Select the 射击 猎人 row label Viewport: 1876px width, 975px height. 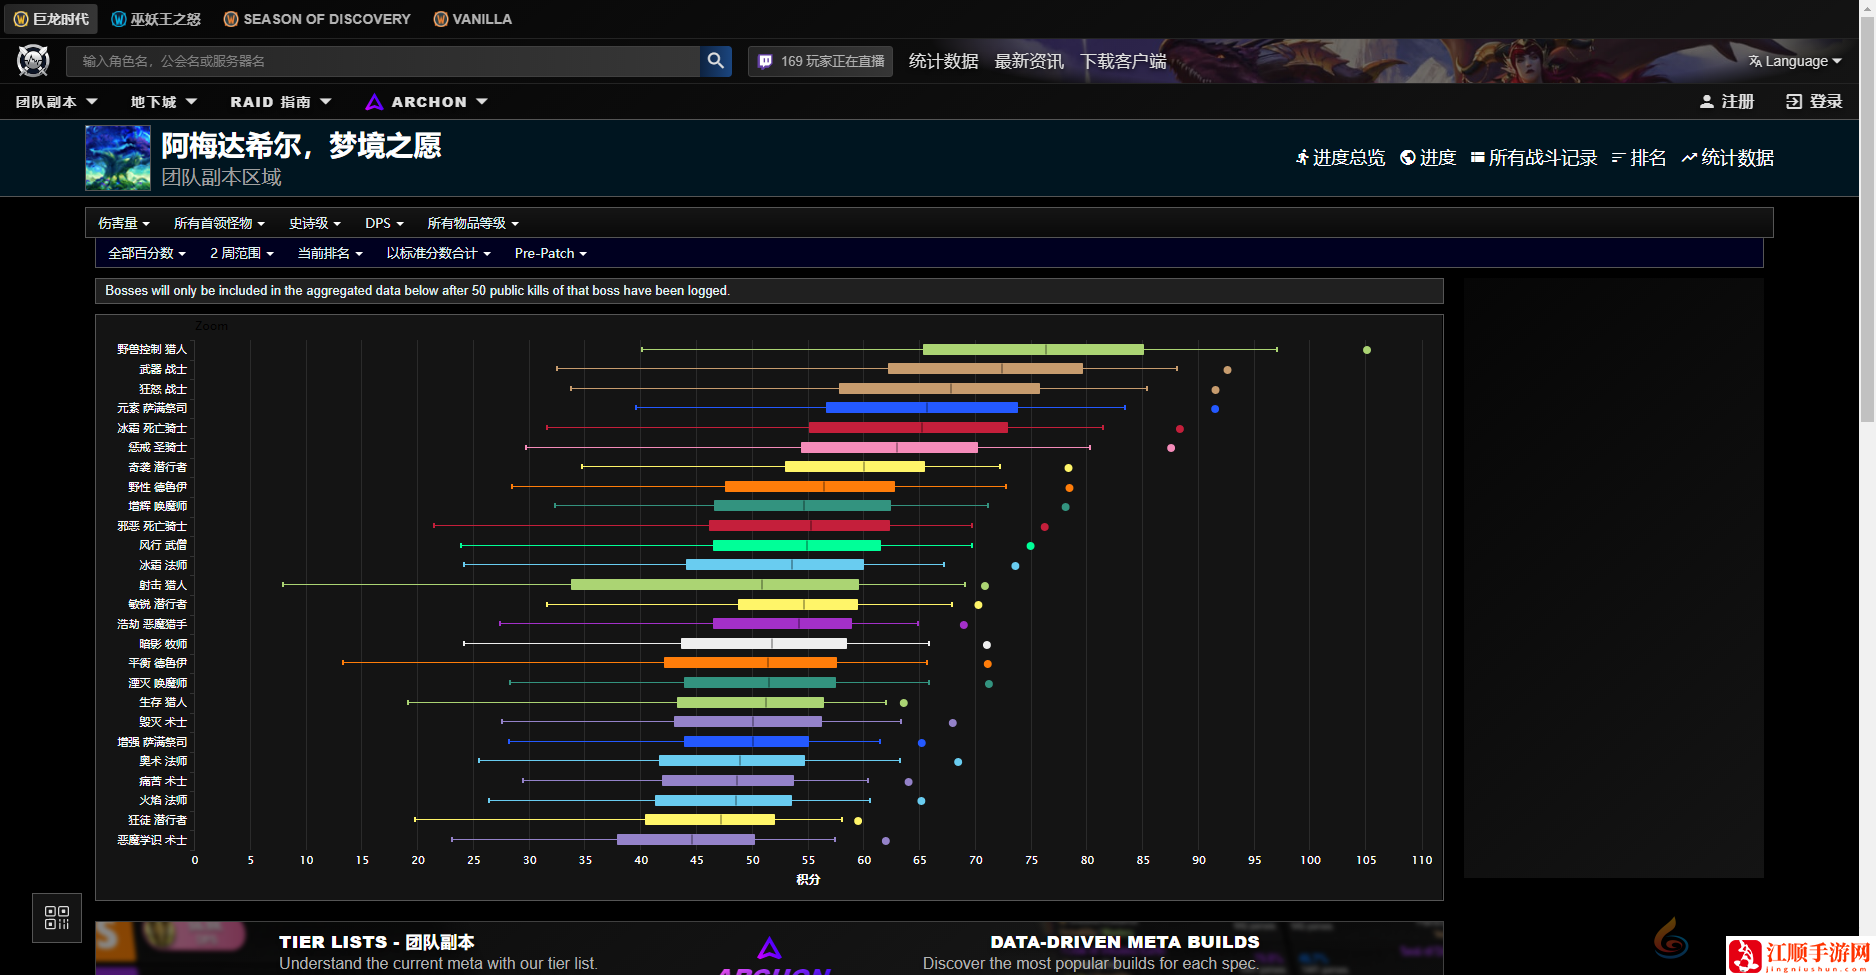163,585
